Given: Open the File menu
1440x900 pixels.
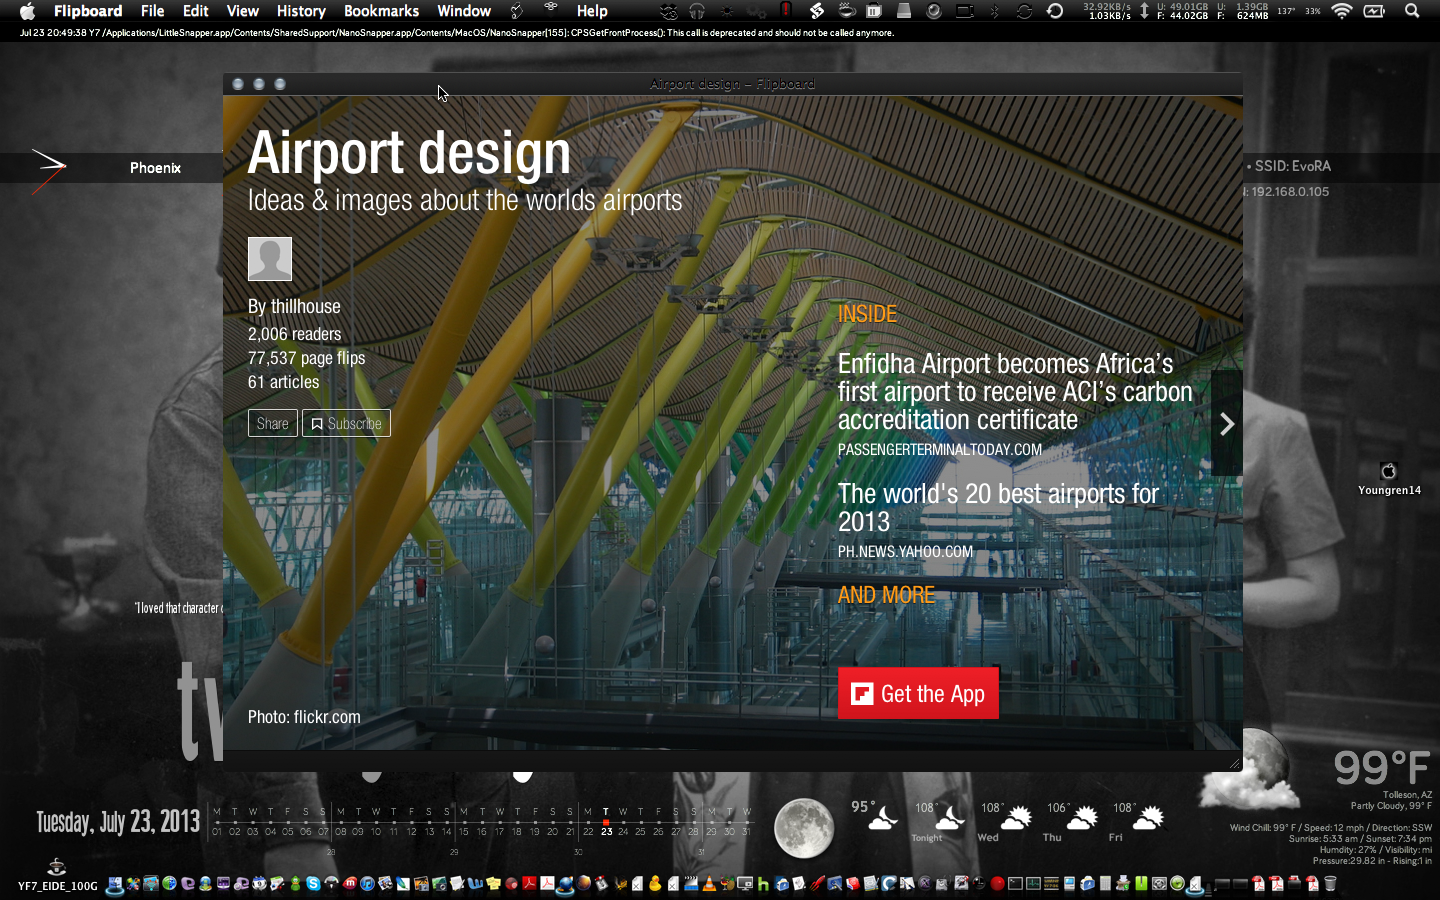Looking at the screenshot, I should (152, 11).
